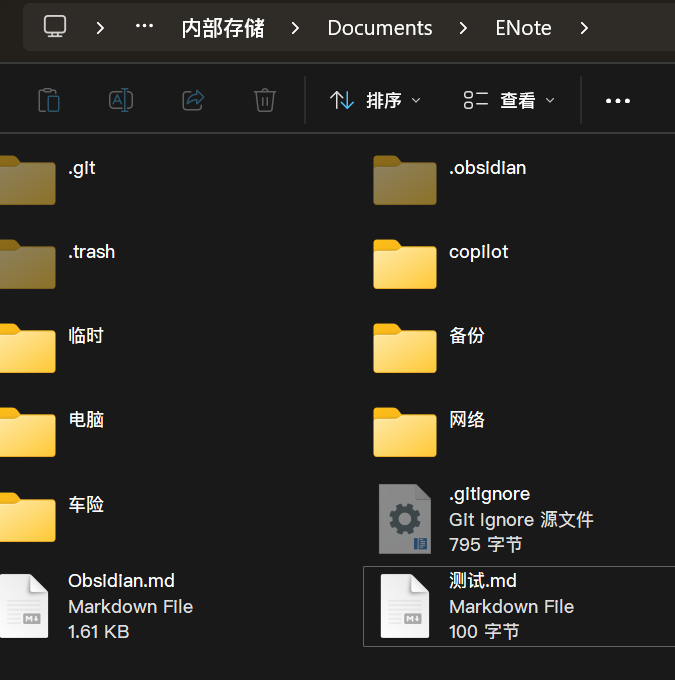Image resolution: width=675 pixels, height=680 pixels.
Task: Click the 电脑 folder name label
Action: click(86, 420)
